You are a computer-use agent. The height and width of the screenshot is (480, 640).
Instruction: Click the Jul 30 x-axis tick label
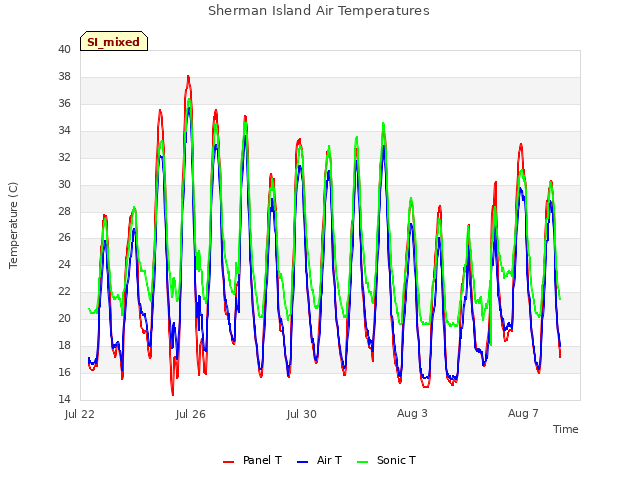coord(302,414)
